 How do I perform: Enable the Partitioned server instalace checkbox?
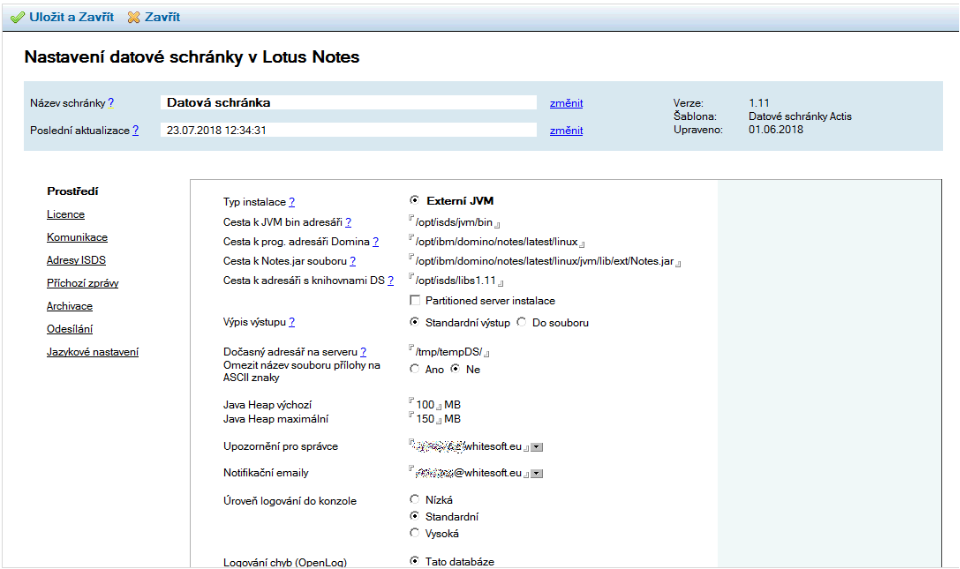click(x=415, y=301)
